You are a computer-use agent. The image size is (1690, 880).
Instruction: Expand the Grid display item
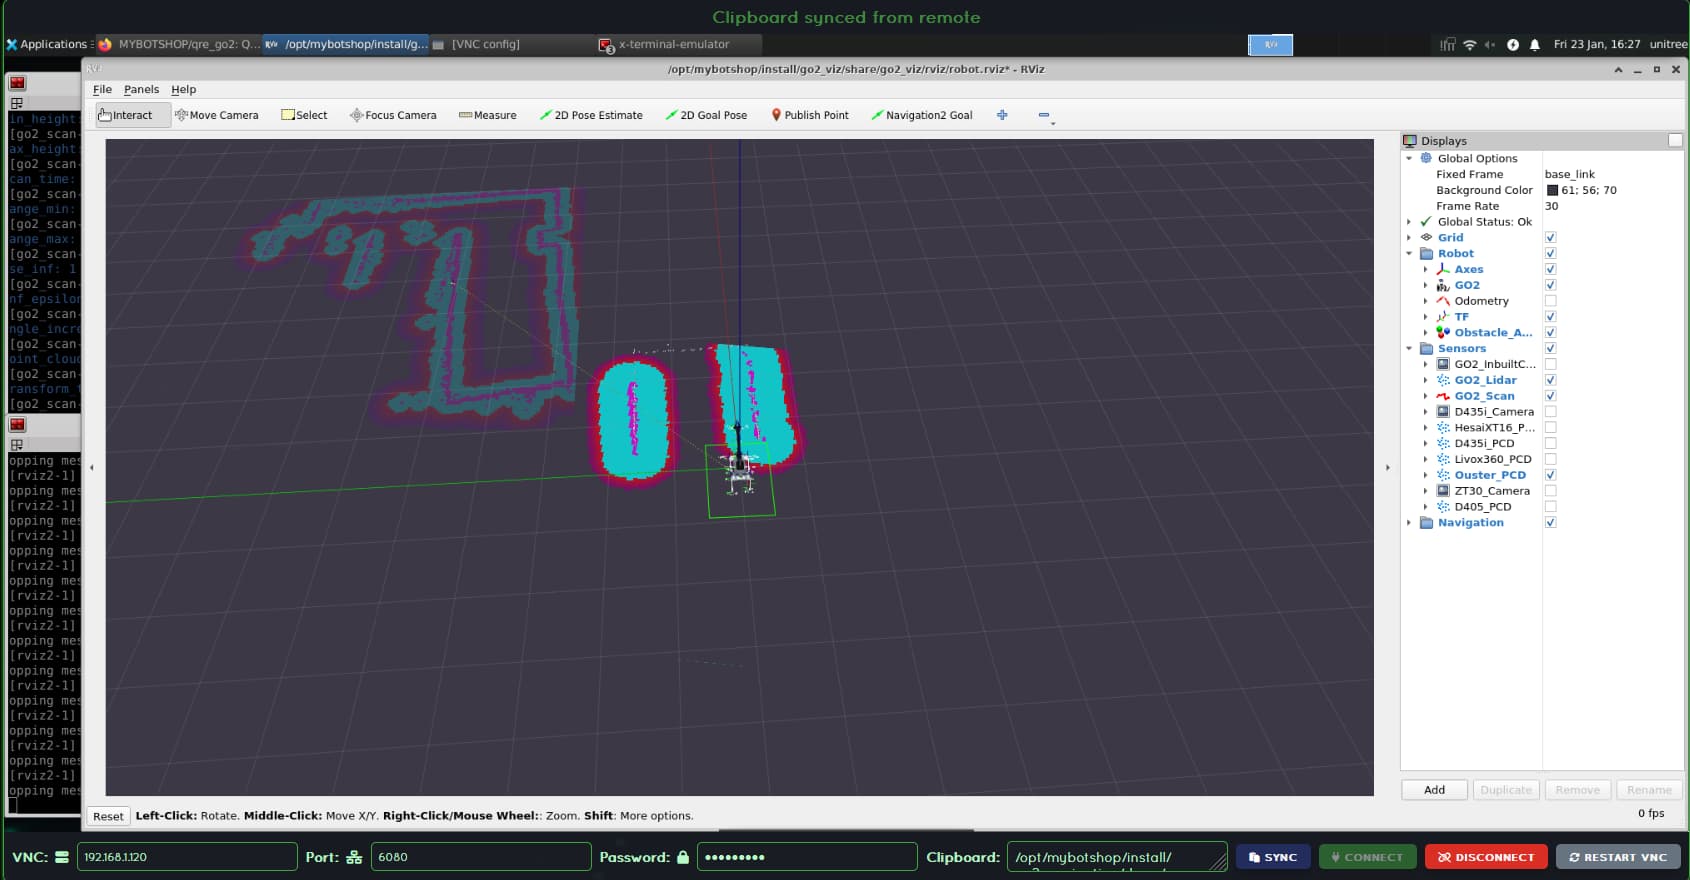click(1409, 238)
